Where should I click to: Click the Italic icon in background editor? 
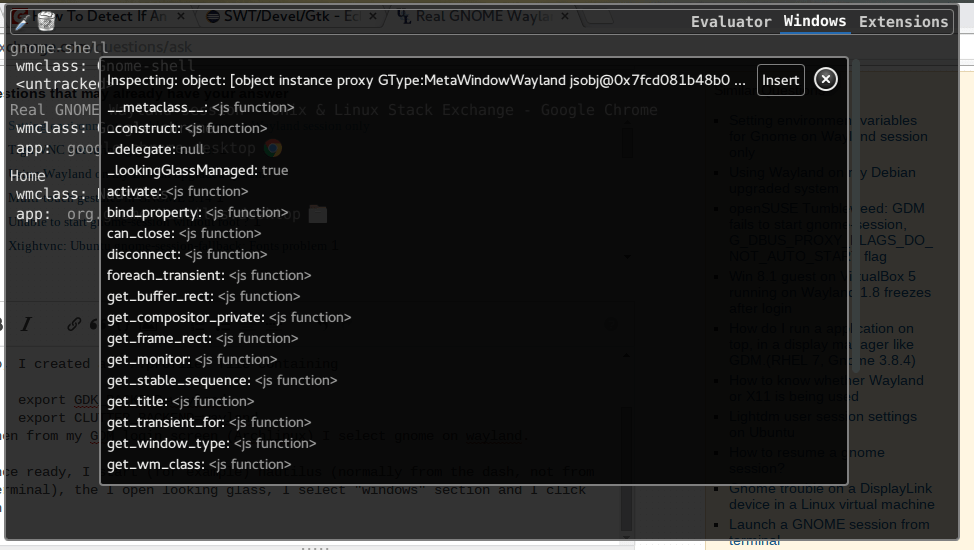26,324
